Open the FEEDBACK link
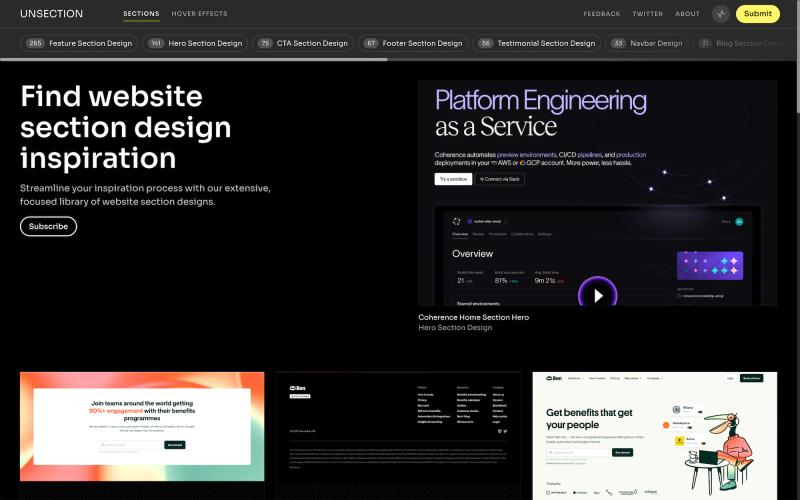 602,14
